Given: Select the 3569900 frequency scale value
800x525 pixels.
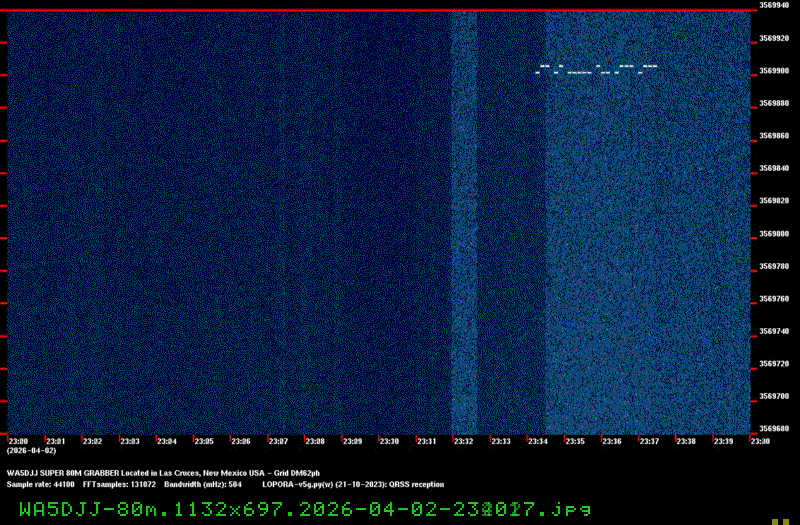Looking at the screenshot, I should point(774,70).
